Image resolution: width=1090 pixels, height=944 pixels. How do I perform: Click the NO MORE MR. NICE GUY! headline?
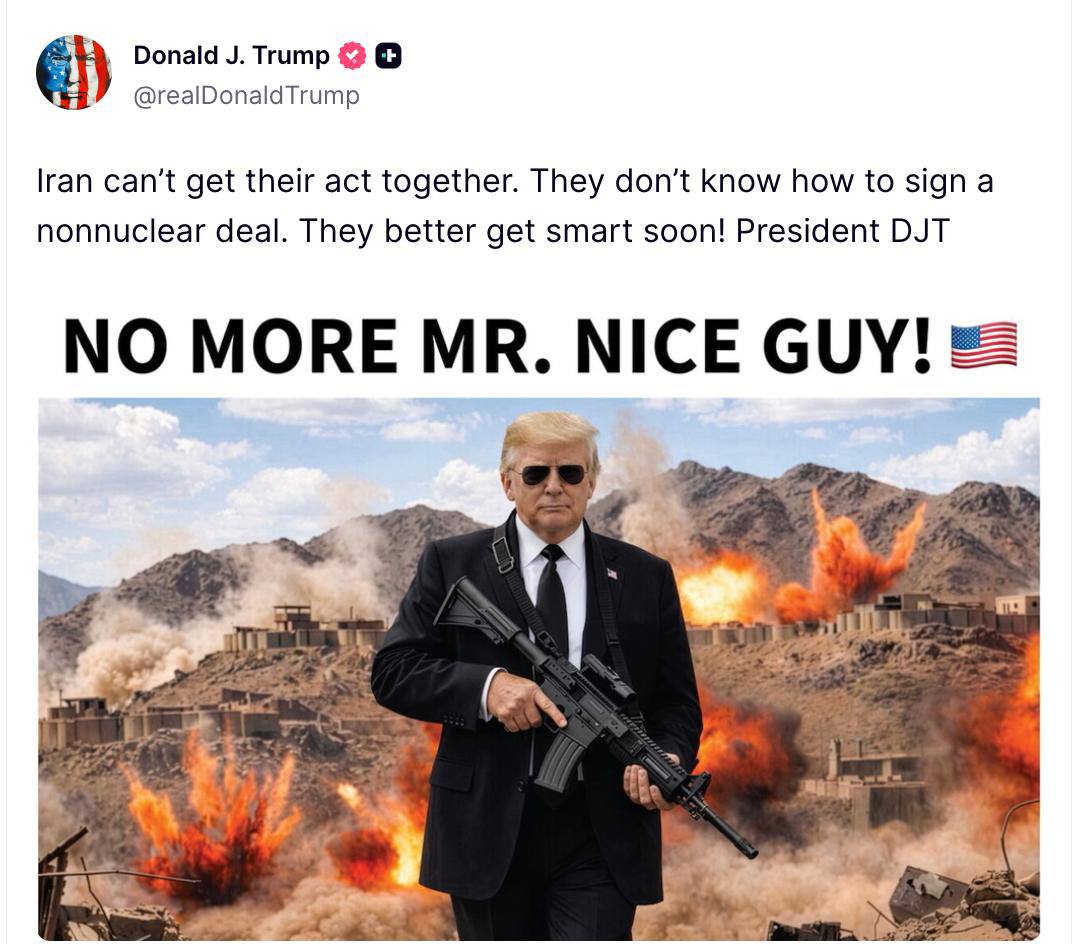(498, 346)
